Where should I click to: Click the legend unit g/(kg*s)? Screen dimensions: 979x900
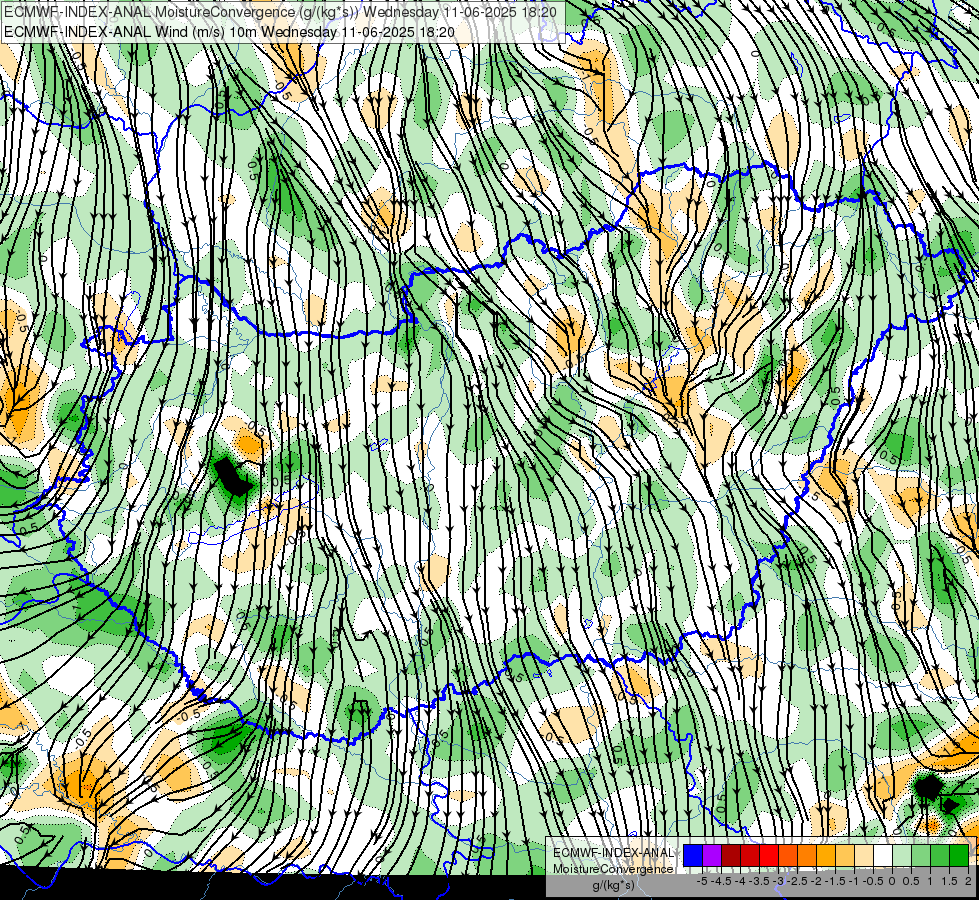tap(613, 886)
